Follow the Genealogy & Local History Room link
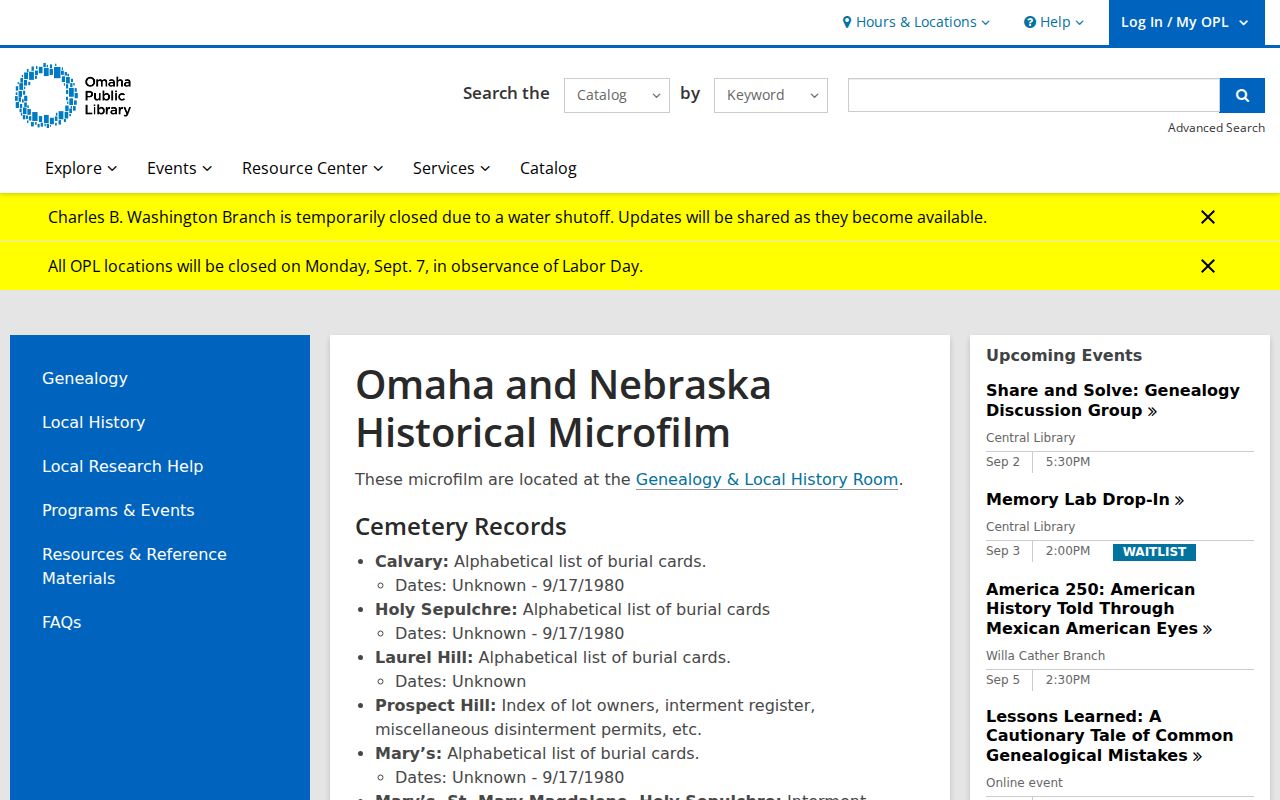 (x=767, y=479)
